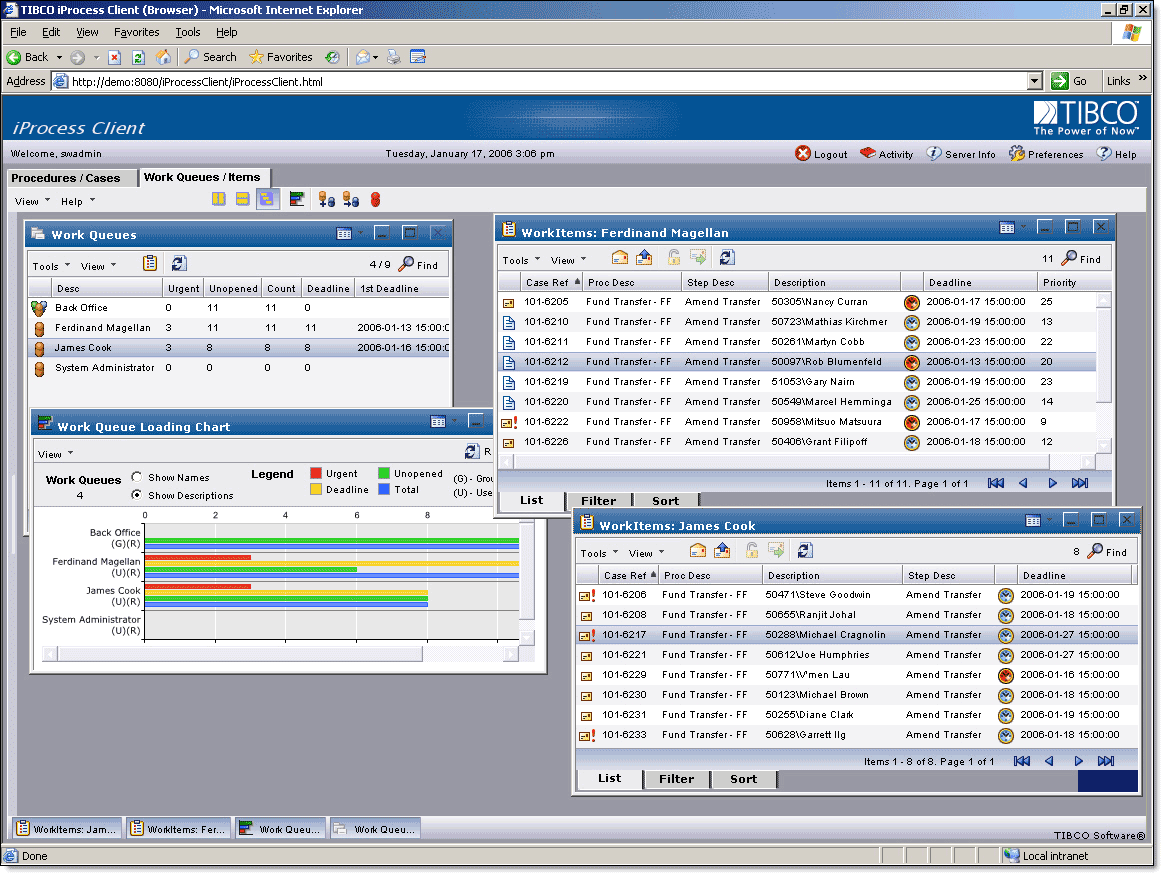Open the Activity icon in the header
1163x875 pixels.
(867, 153)
